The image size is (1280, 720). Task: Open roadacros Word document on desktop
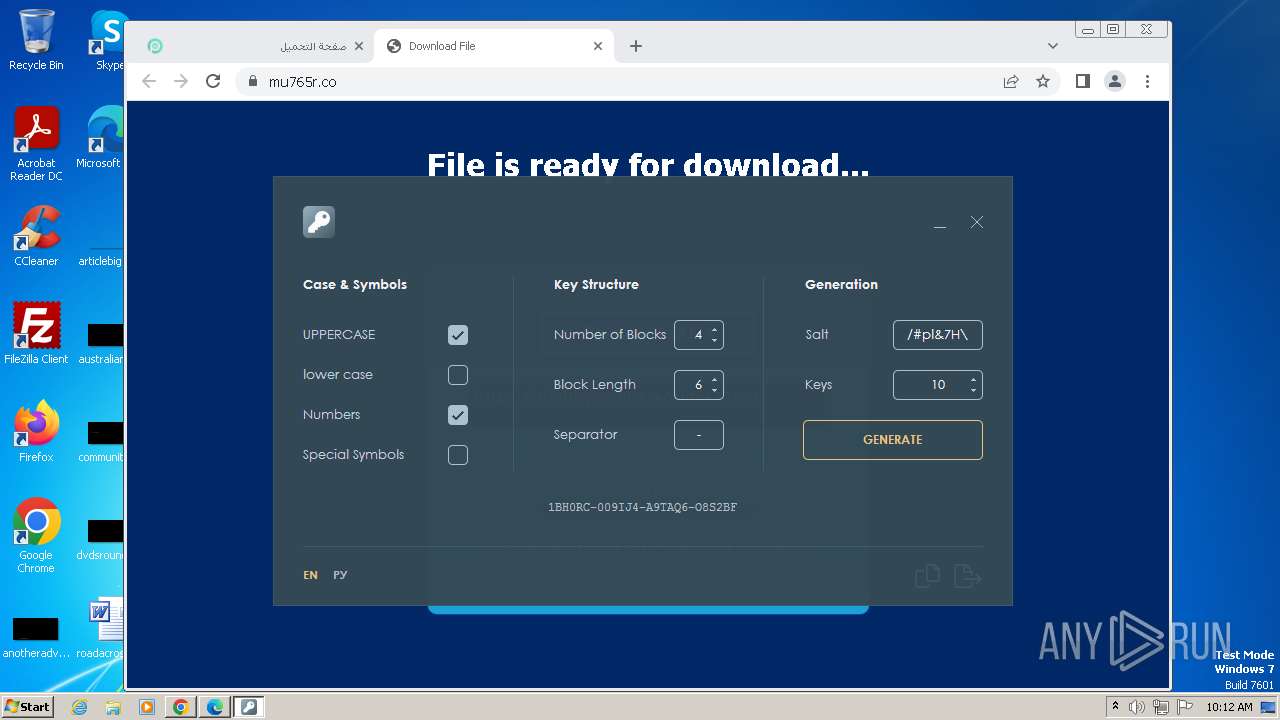pos(100,630)
